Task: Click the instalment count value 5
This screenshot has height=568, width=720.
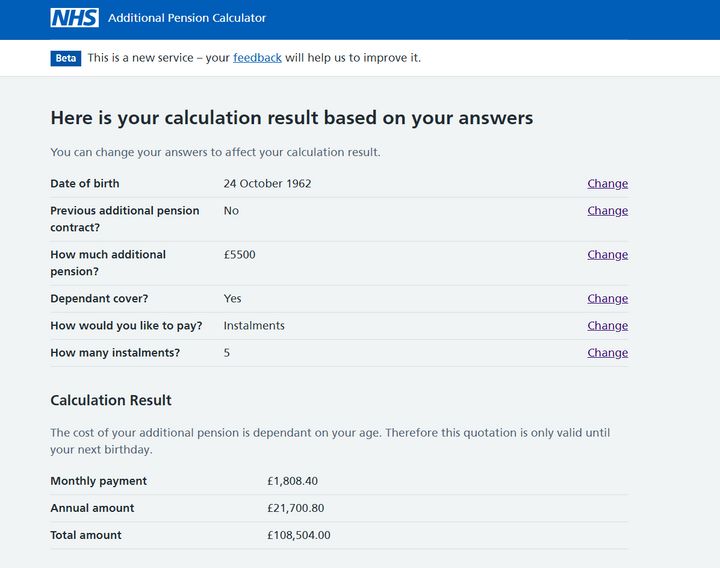Action: pyautogui.click(x=227, y=353)
